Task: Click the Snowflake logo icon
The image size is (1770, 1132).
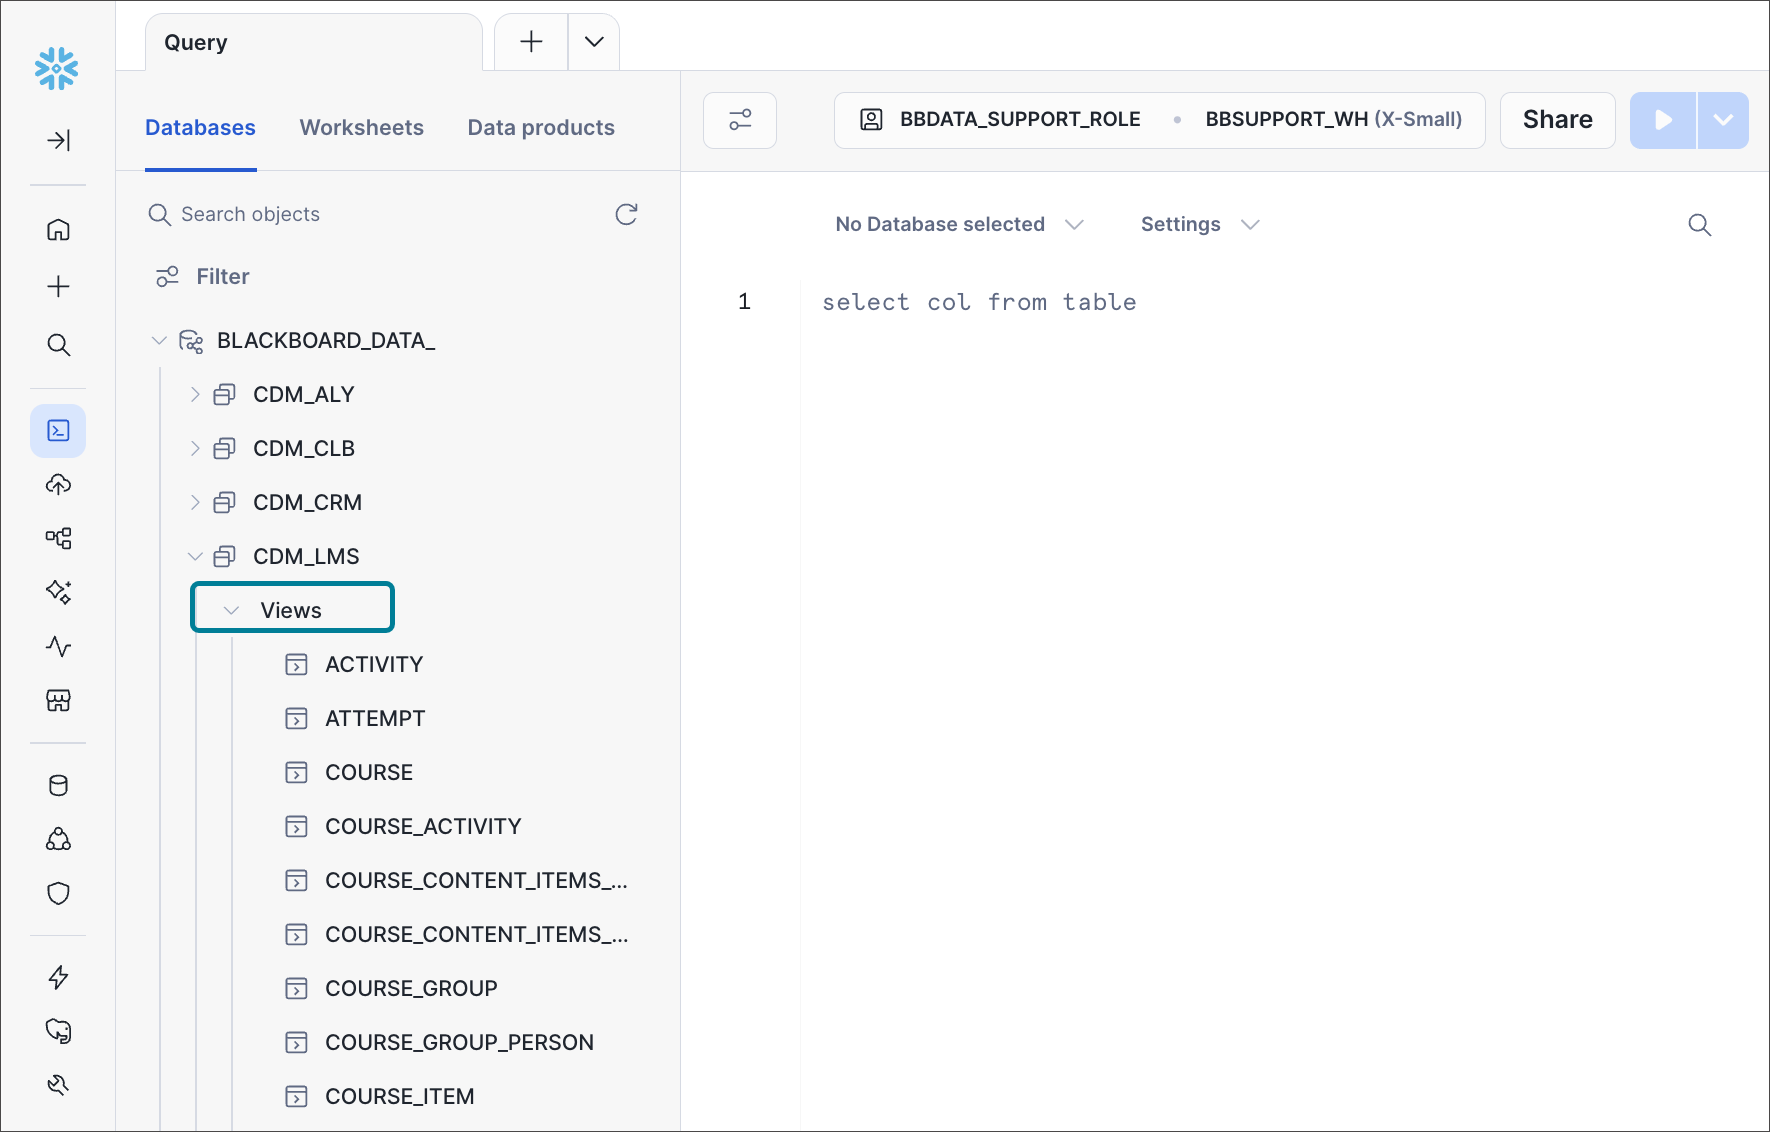Action: tap(57, 69)
